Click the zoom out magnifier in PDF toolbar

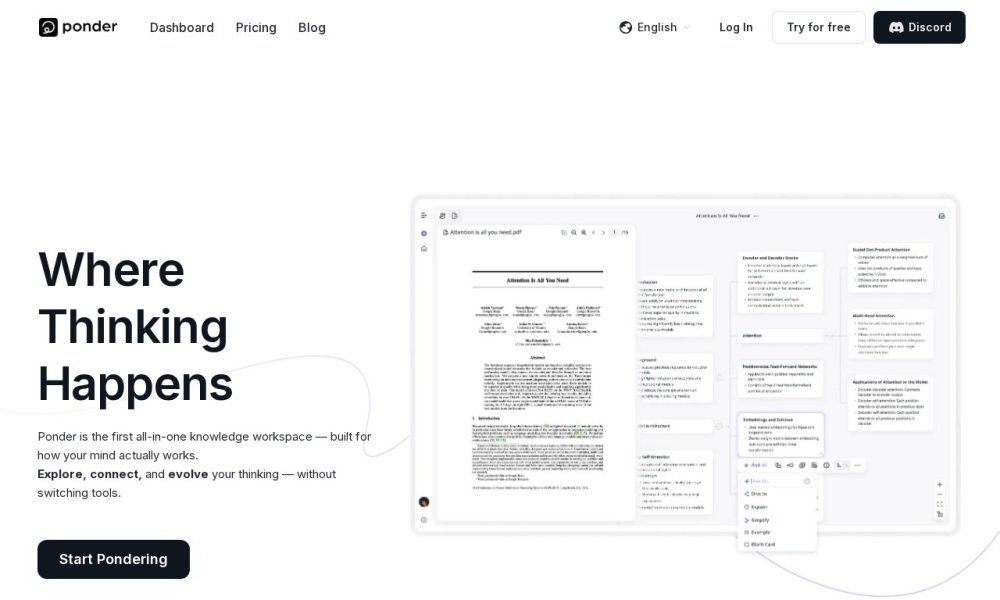[x=573, y=232]
